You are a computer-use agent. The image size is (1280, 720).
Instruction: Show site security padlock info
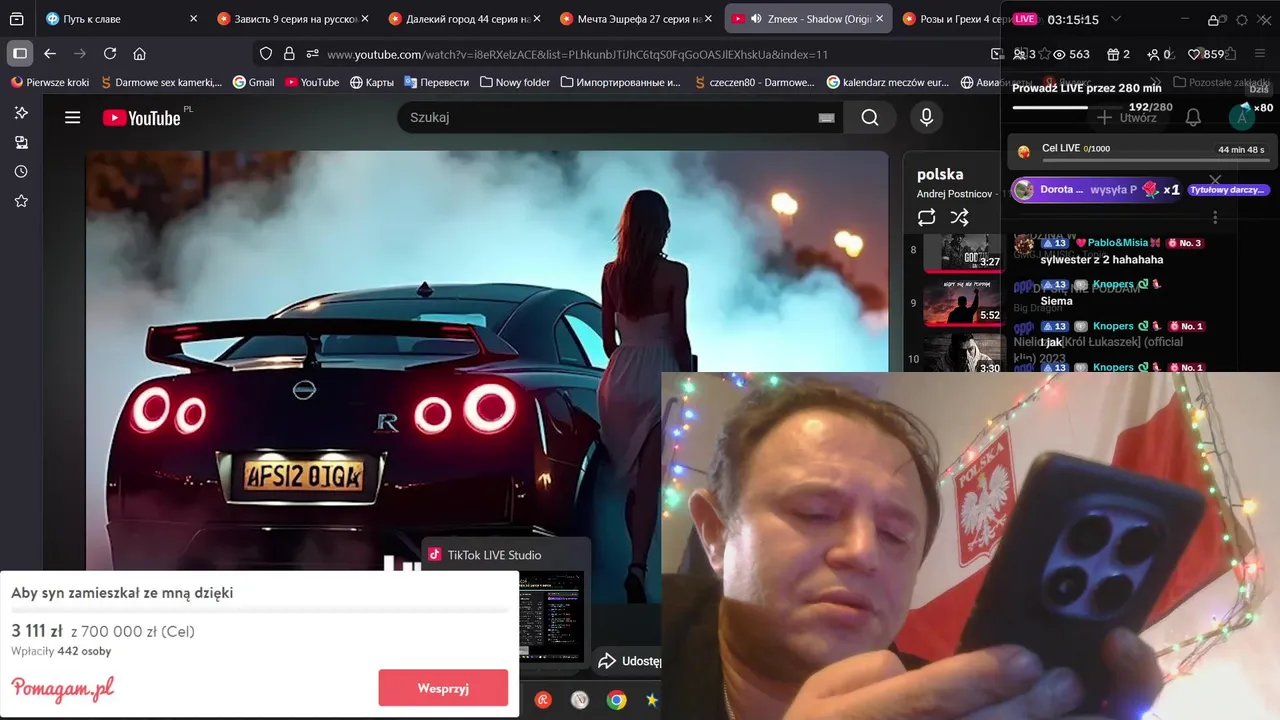pyautogui.click(x=289, y=54)
